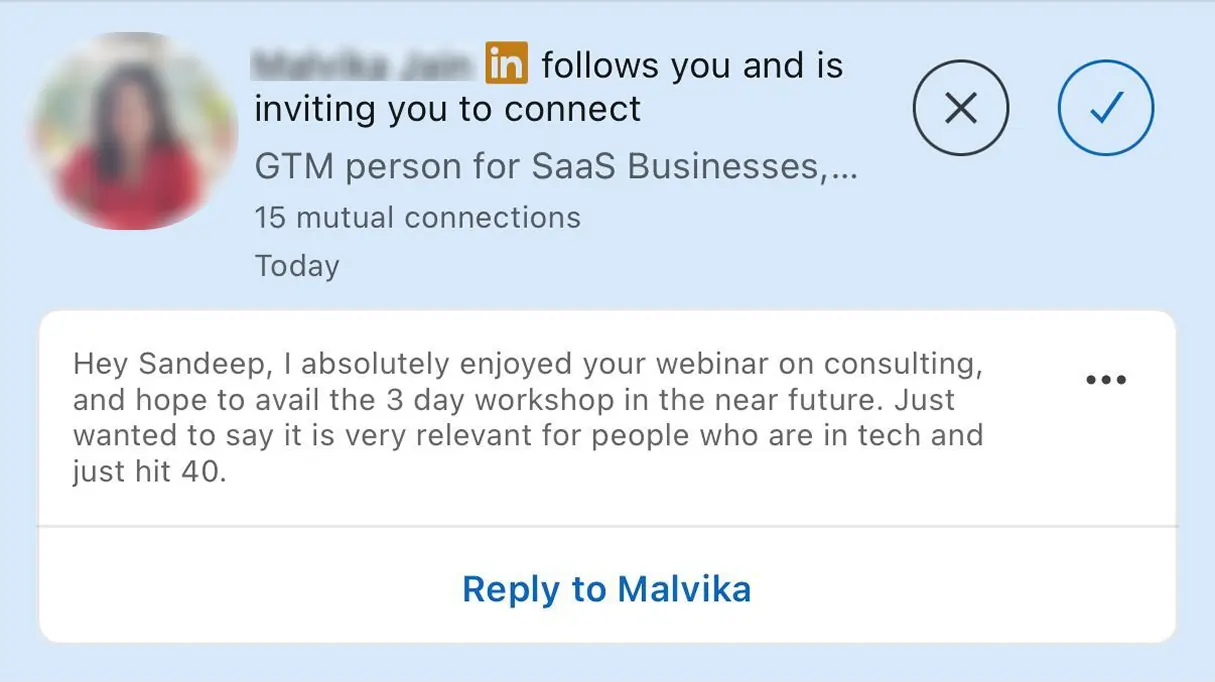Accept the invitation using the checkmark
1215x682 pixels.
point(1105,108)
